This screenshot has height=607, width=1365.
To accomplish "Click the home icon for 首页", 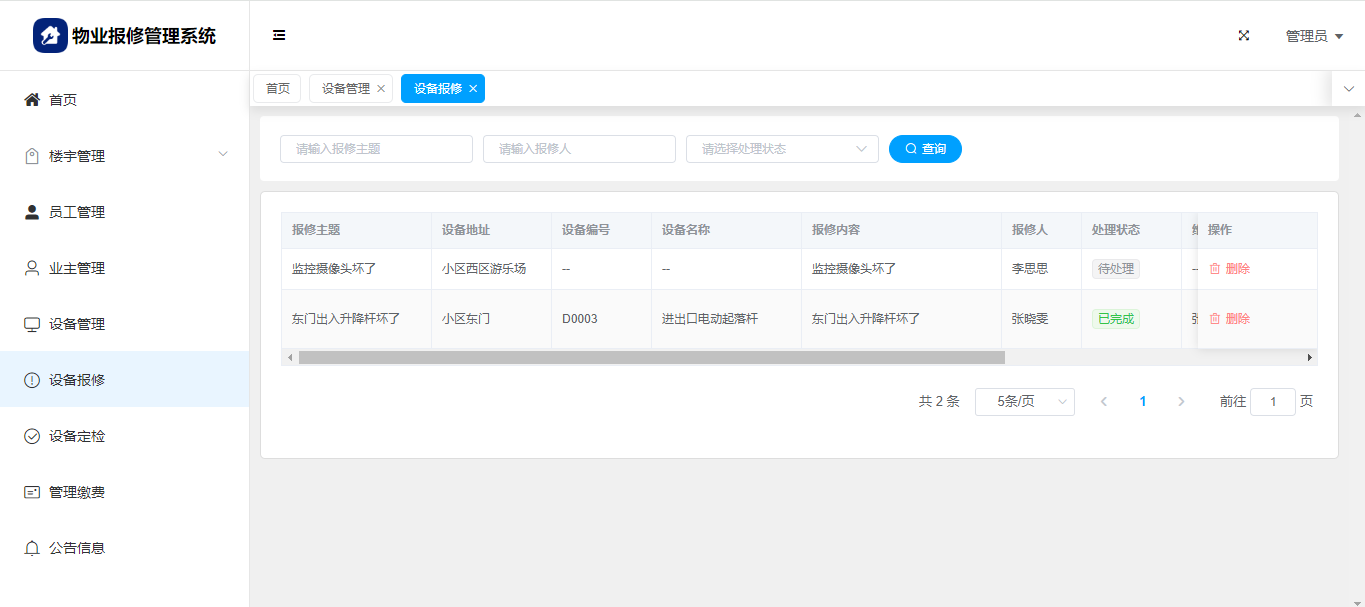I will 32,100.
